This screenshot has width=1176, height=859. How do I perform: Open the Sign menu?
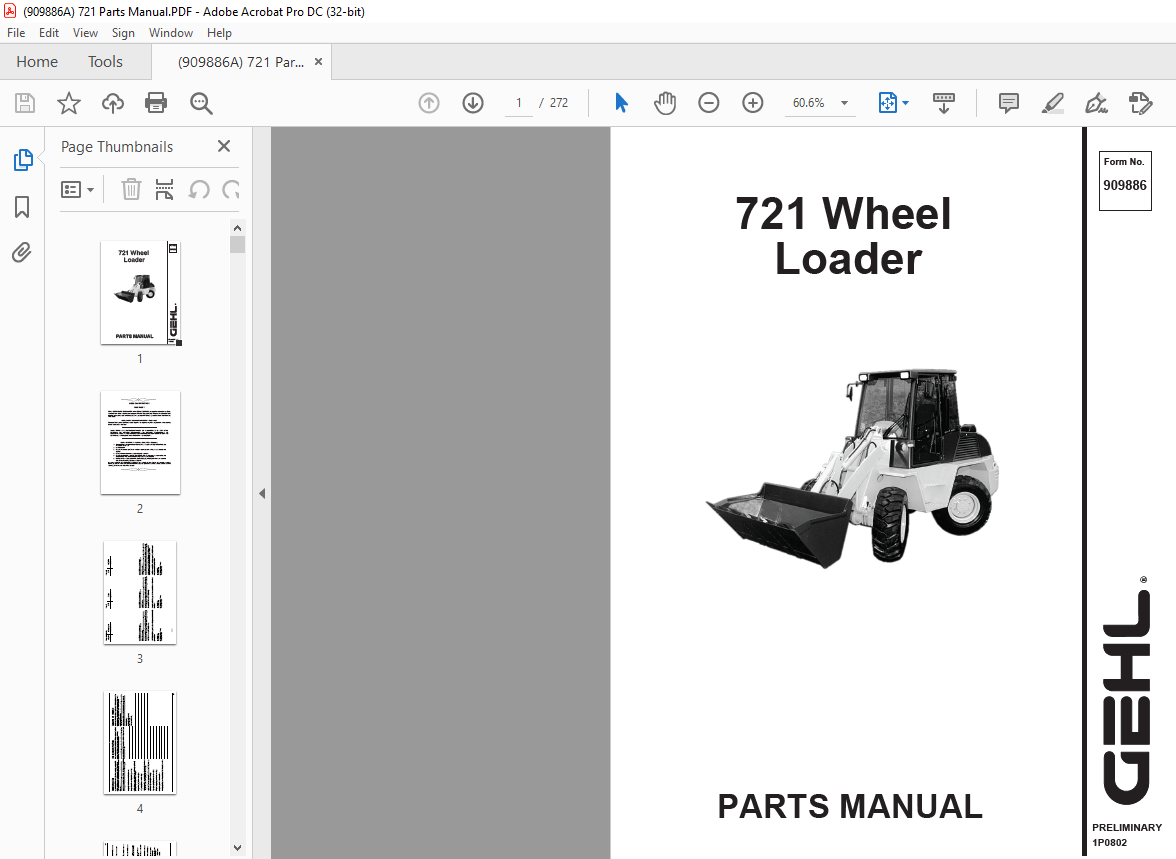(123, 33)
